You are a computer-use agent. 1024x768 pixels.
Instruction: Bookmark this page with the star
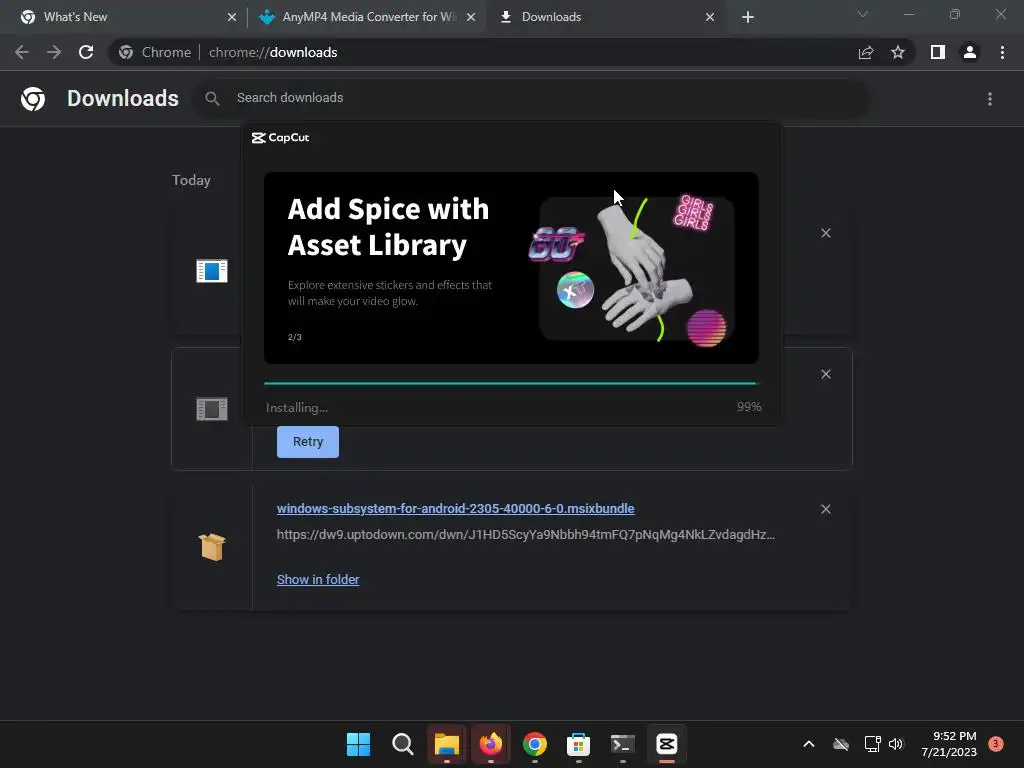[898, 52]
